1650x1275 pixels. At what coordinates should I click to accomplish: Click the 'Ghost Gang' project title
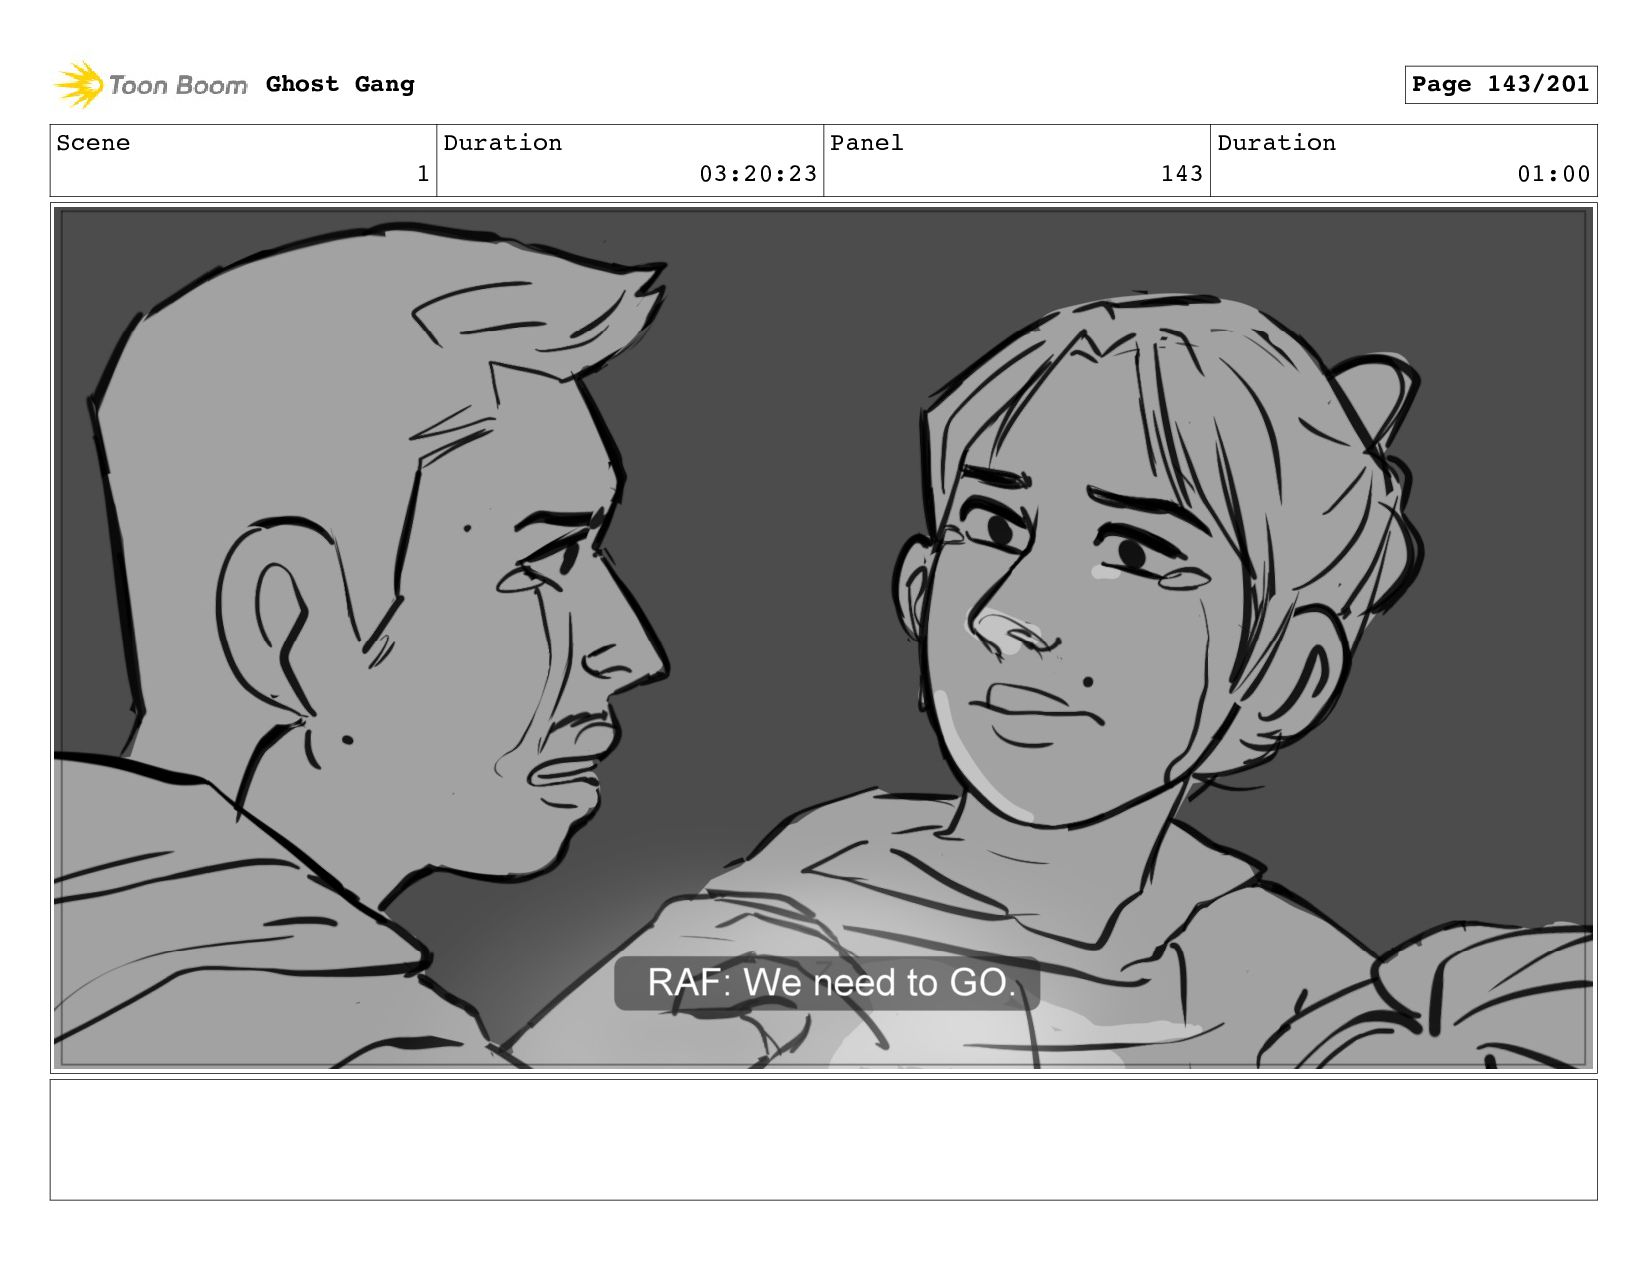[340, 85]
